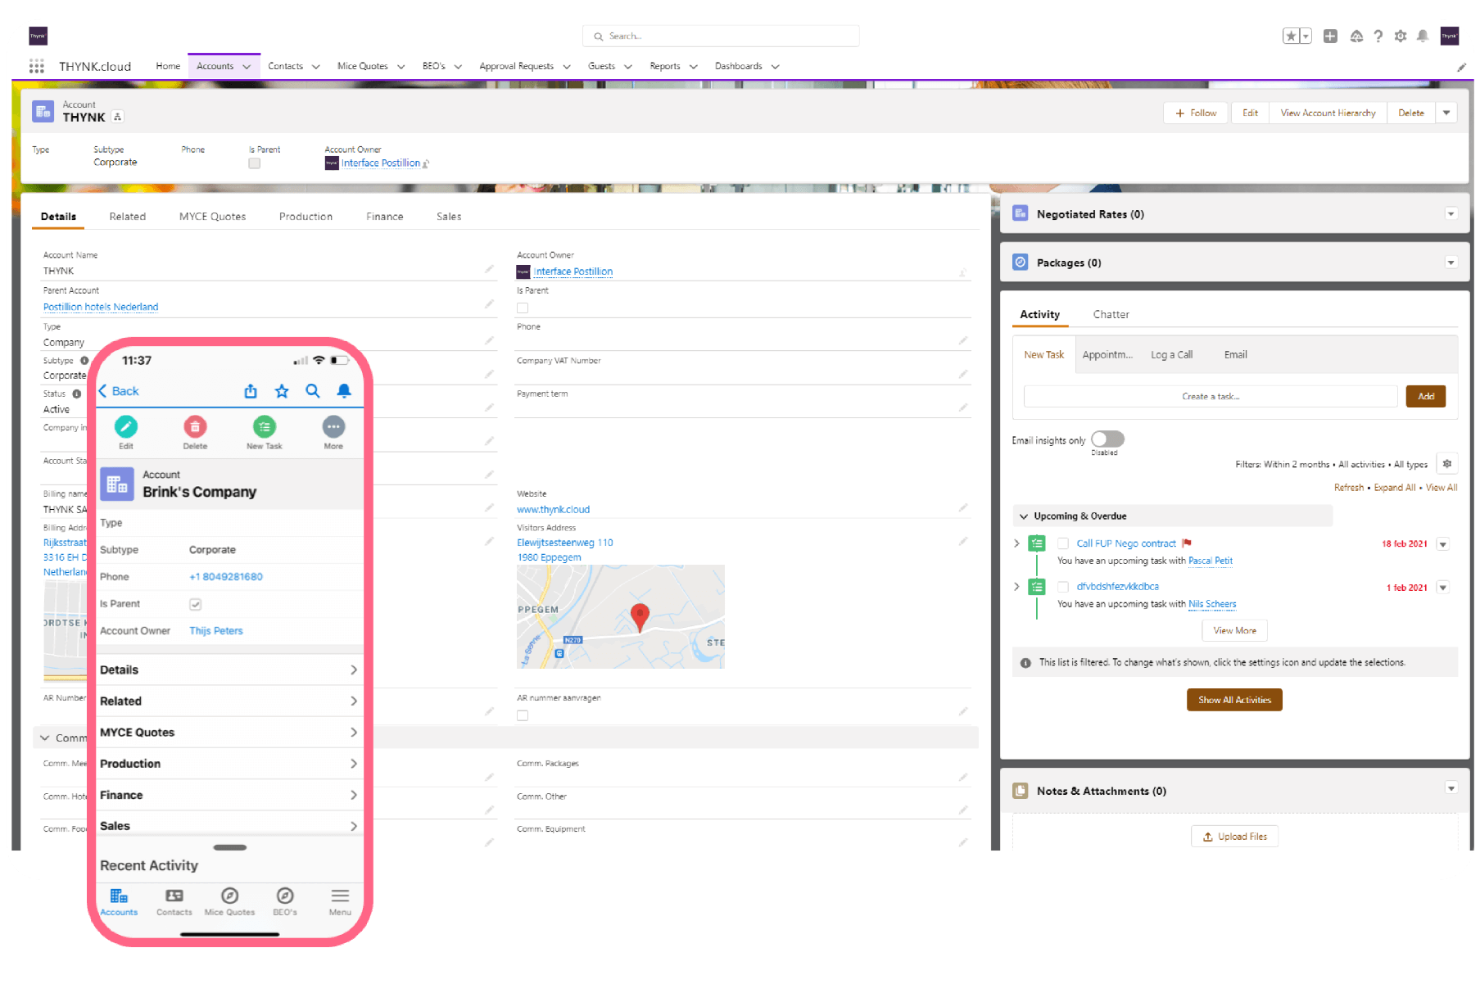Tap the red Delete action on phone
This screenshot has width=1480, height=987.
coord(195,427)
